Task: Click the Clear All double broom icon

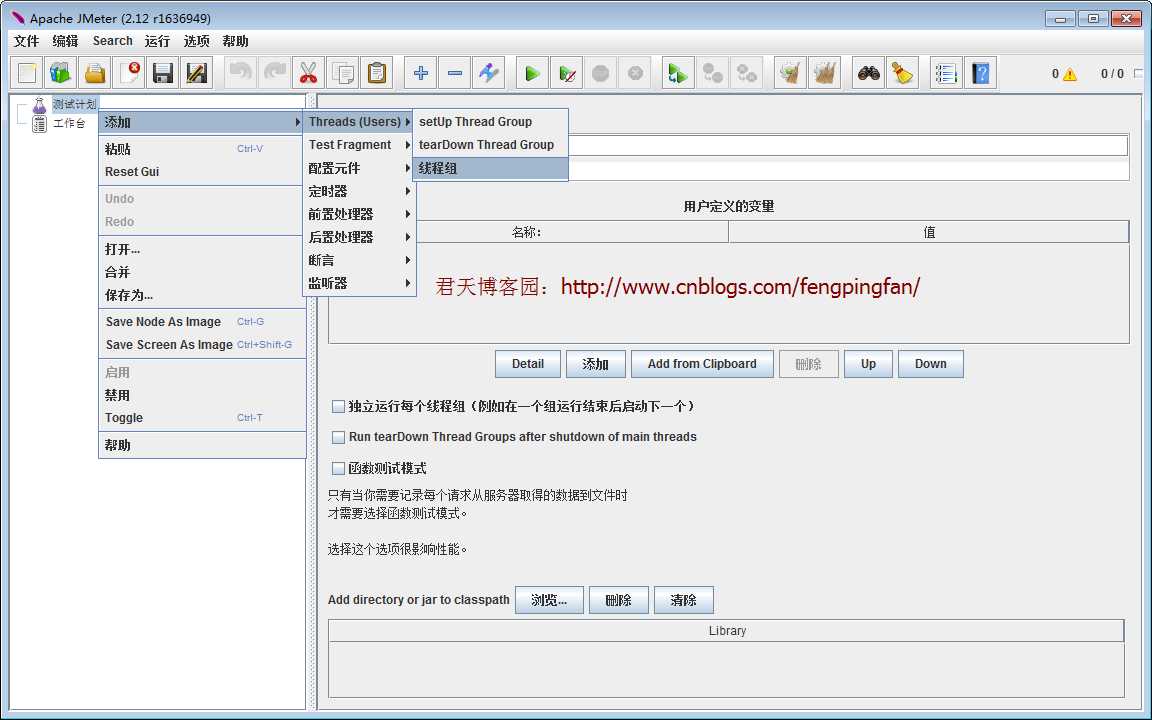Action: pyautogui.click(x=824, y=73)
